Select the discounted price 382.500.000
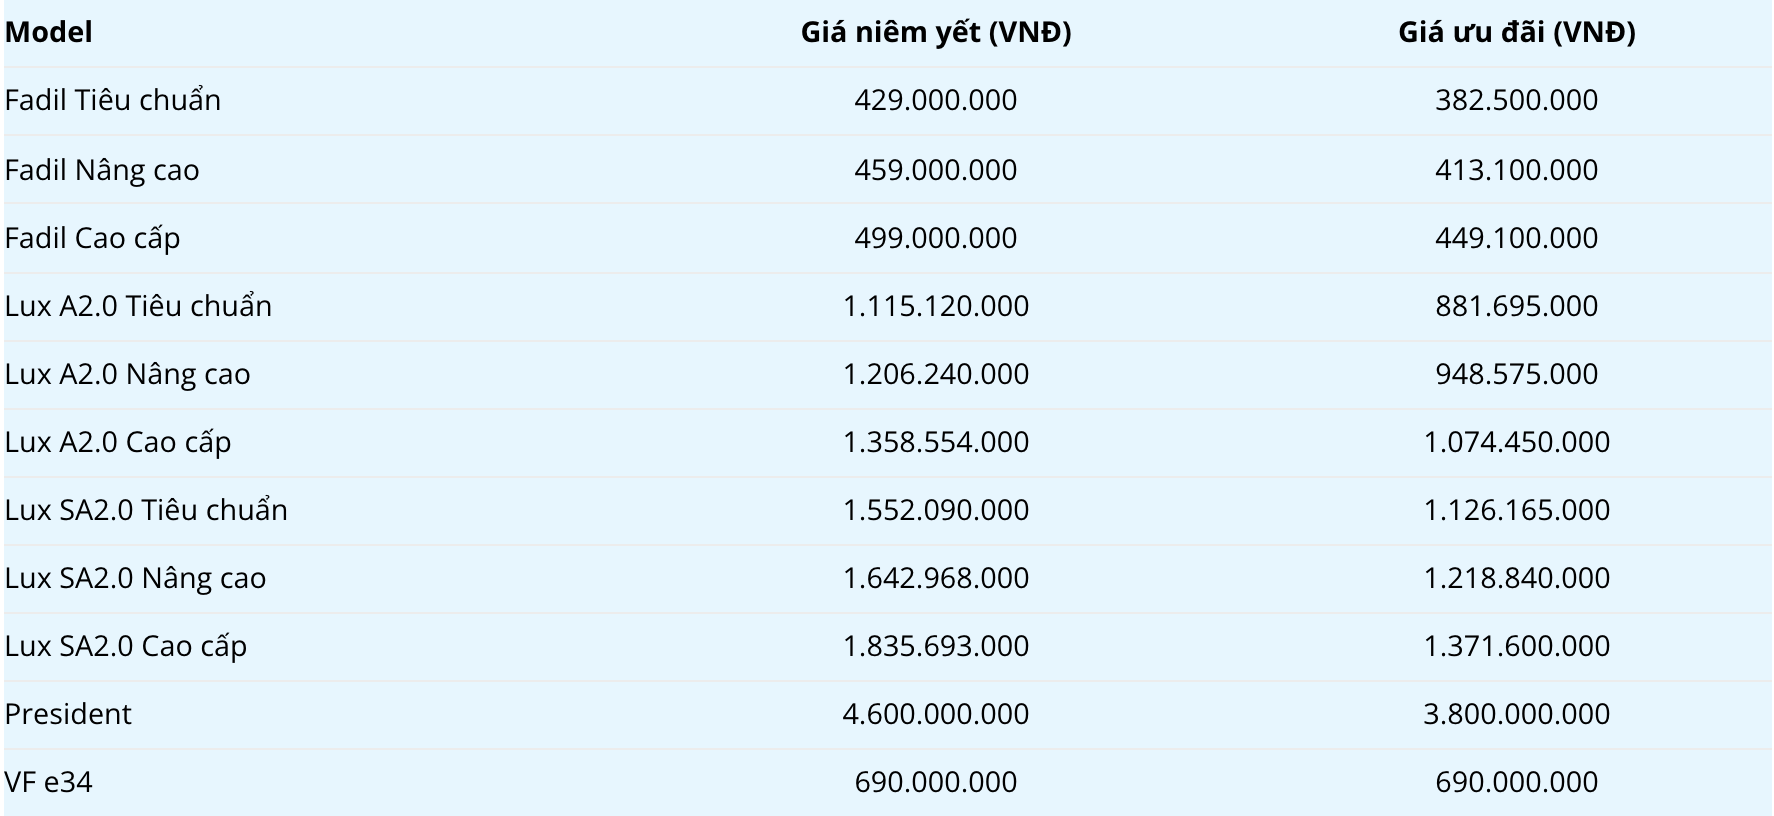 1516,100
